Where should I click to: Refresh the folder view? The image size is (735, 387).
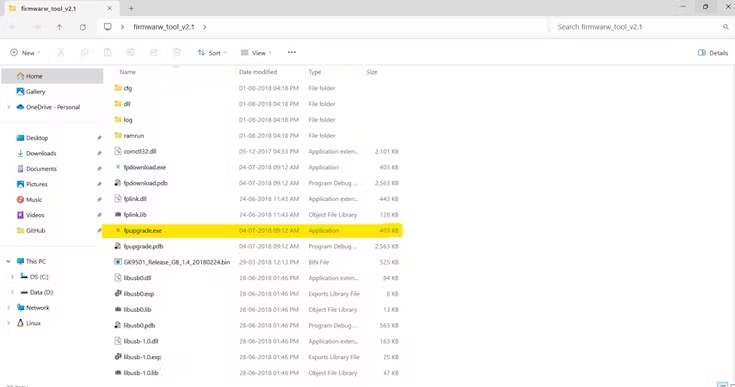coord(82,27)
